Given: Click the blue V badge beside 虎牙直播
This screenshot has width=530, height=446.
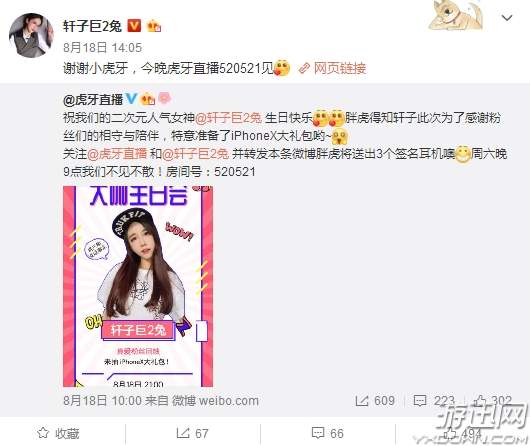Looking at the screenshot, I should [131, 99].
